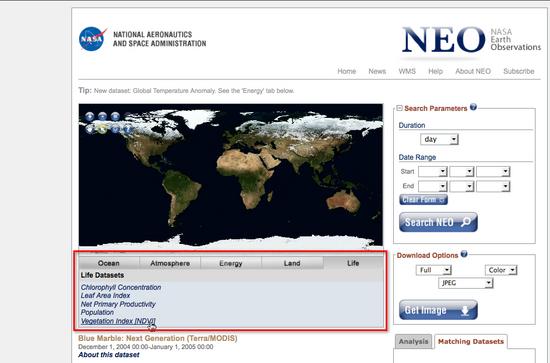Go to Home in top navigation
550x363 pixels.
point(347,71)
